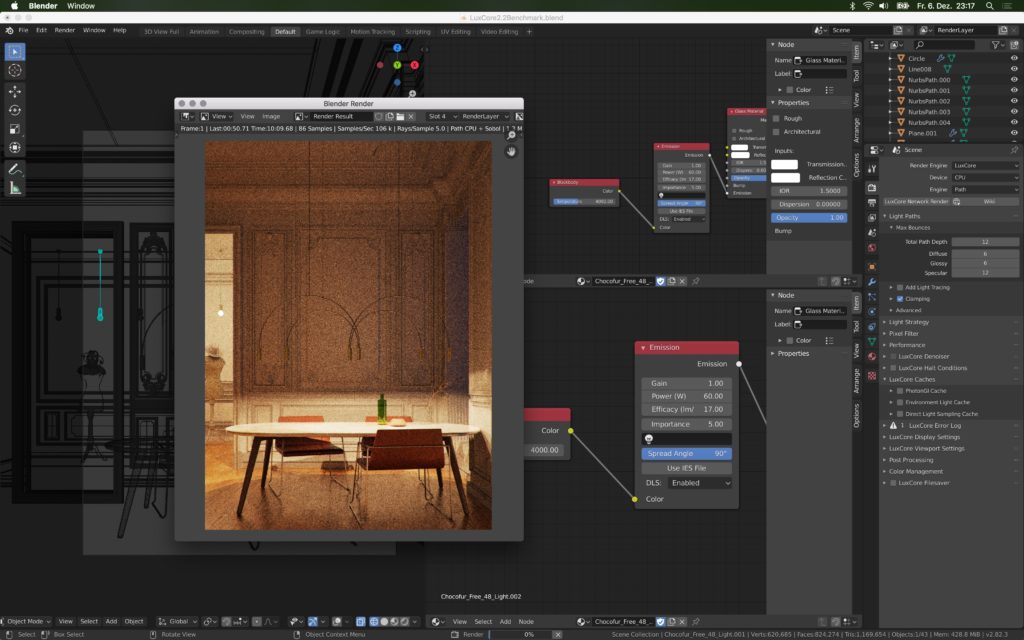This screenshot has width=1024, height=640.
Task: Select the Rotate tool
Action: click(x=14, y=110)
